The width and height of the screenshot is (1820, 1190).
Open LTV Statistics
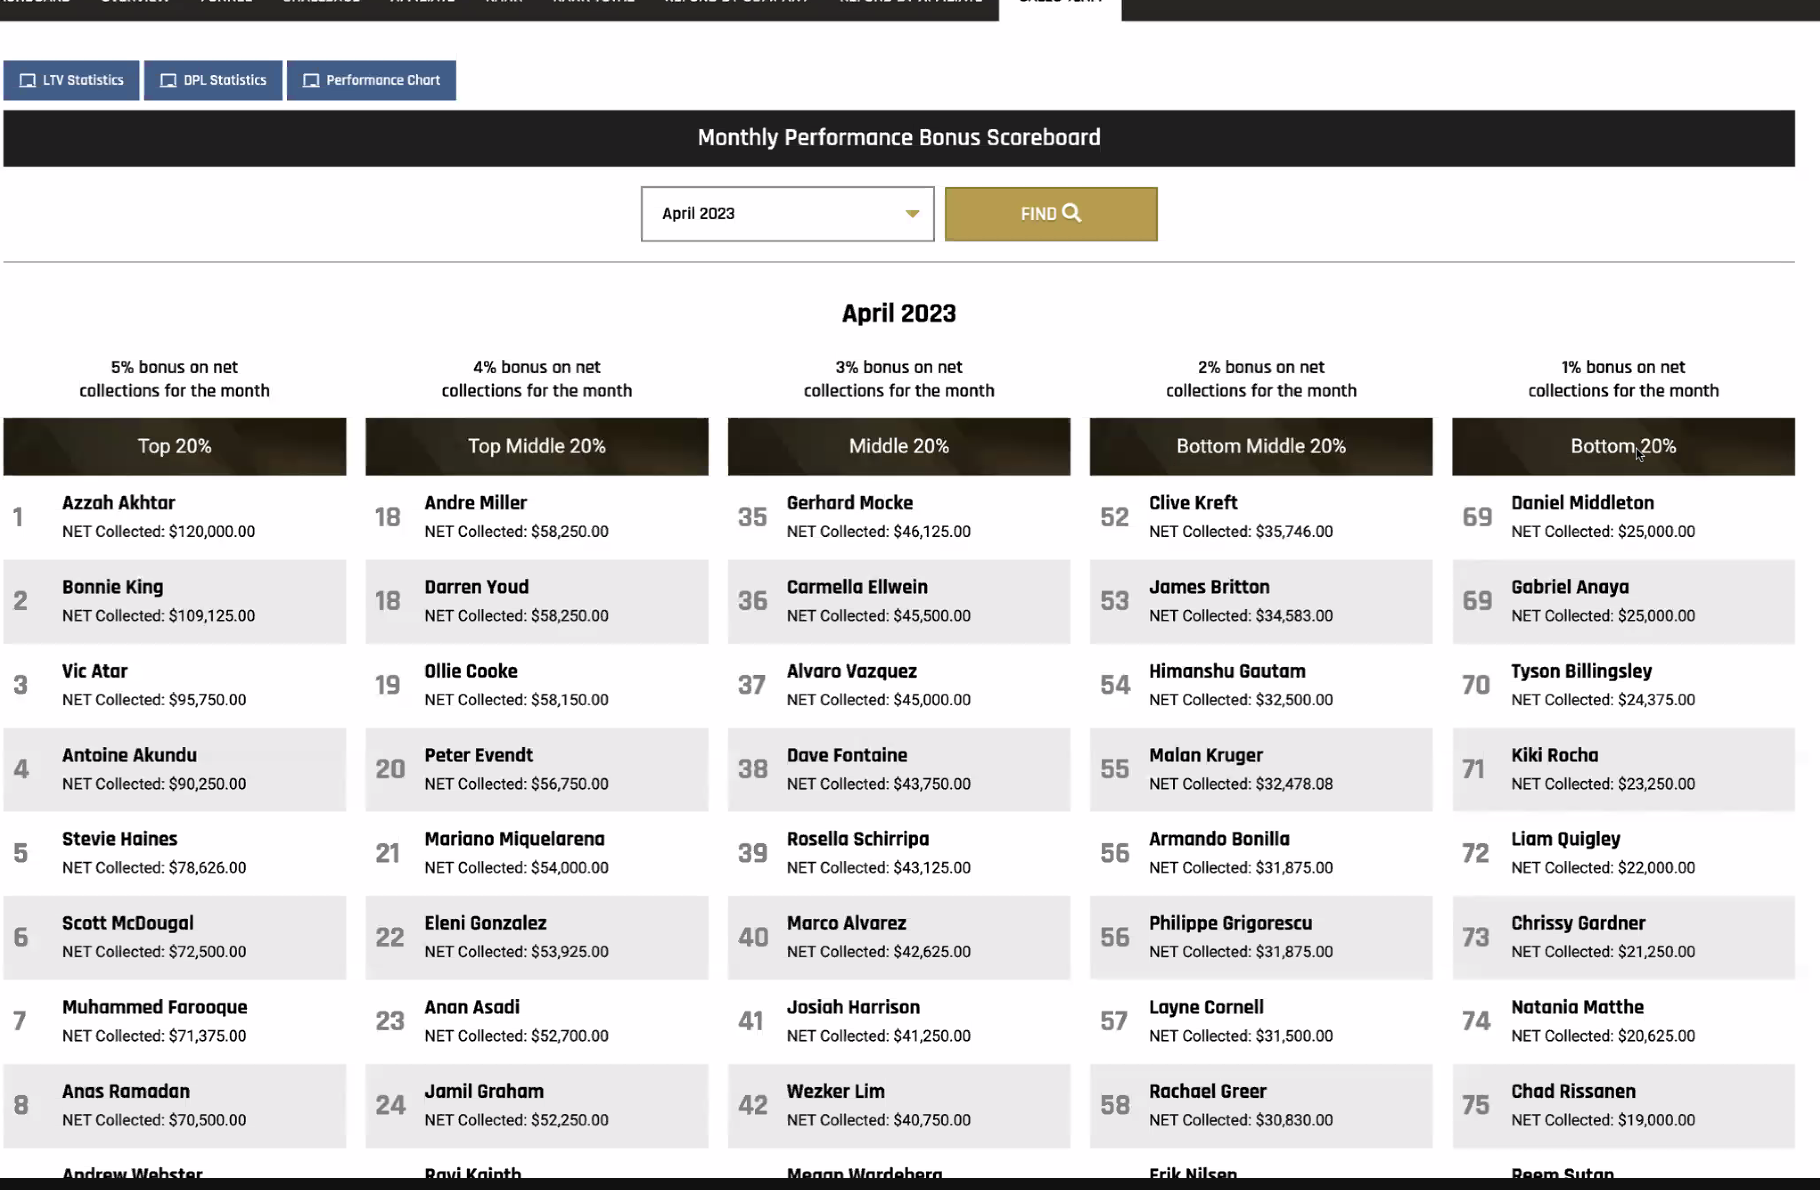tap(70, 80)
